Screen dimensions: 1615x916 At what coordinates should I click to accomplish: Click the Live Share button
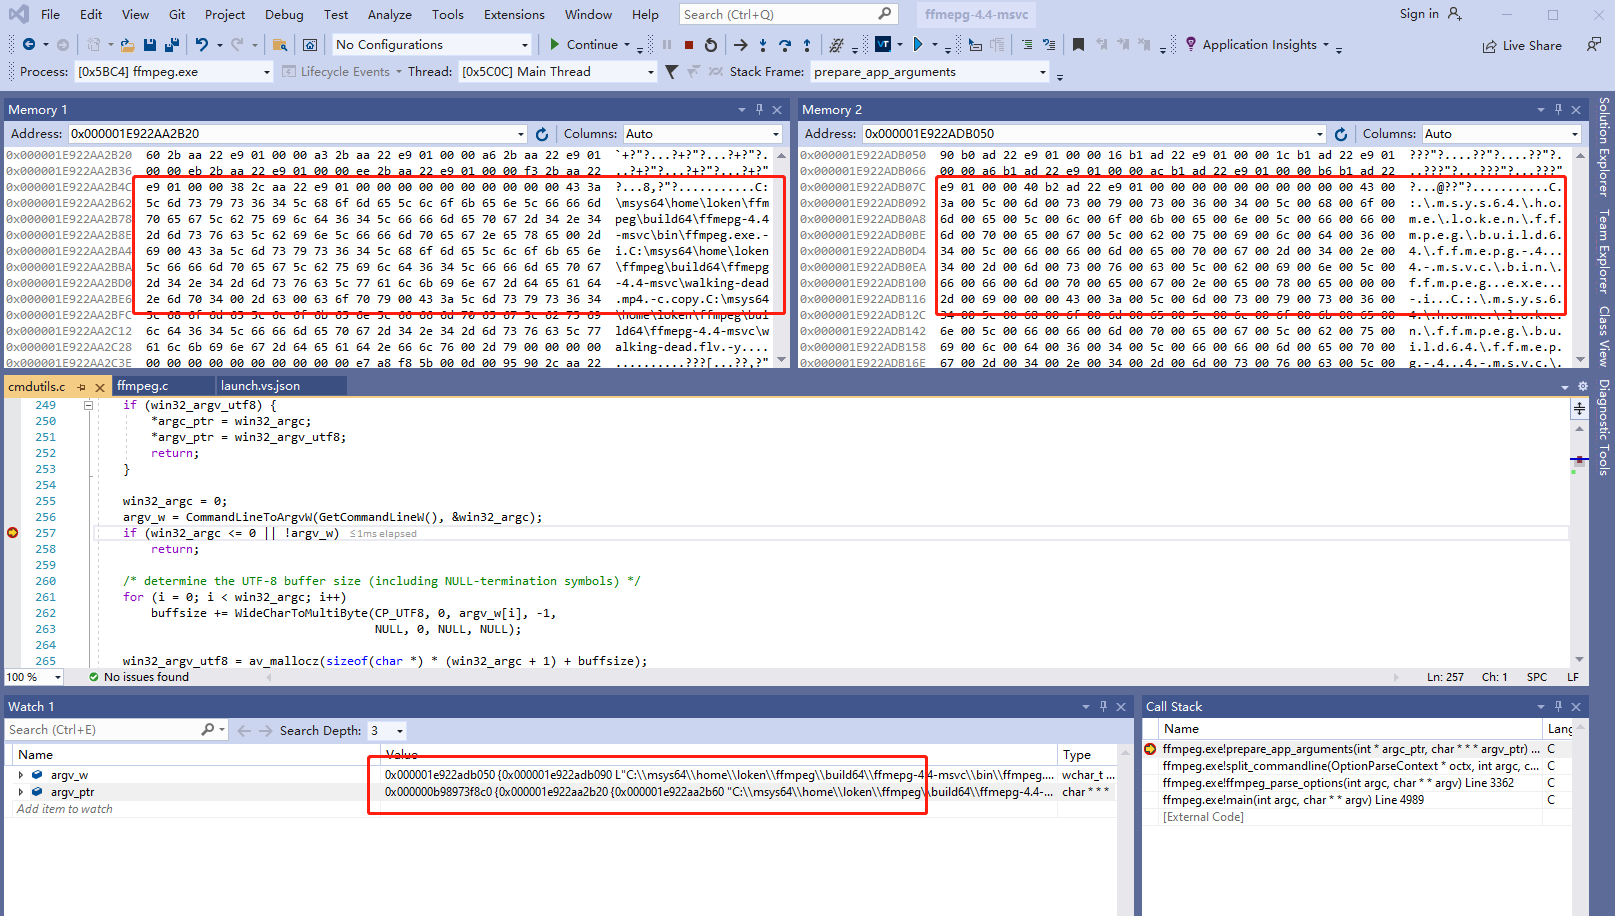pos(1522,46)
